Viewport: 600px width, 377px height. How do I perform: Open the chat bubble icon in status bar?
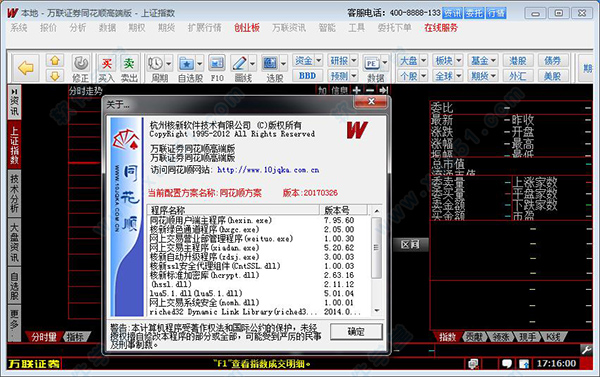click(507, 363)
